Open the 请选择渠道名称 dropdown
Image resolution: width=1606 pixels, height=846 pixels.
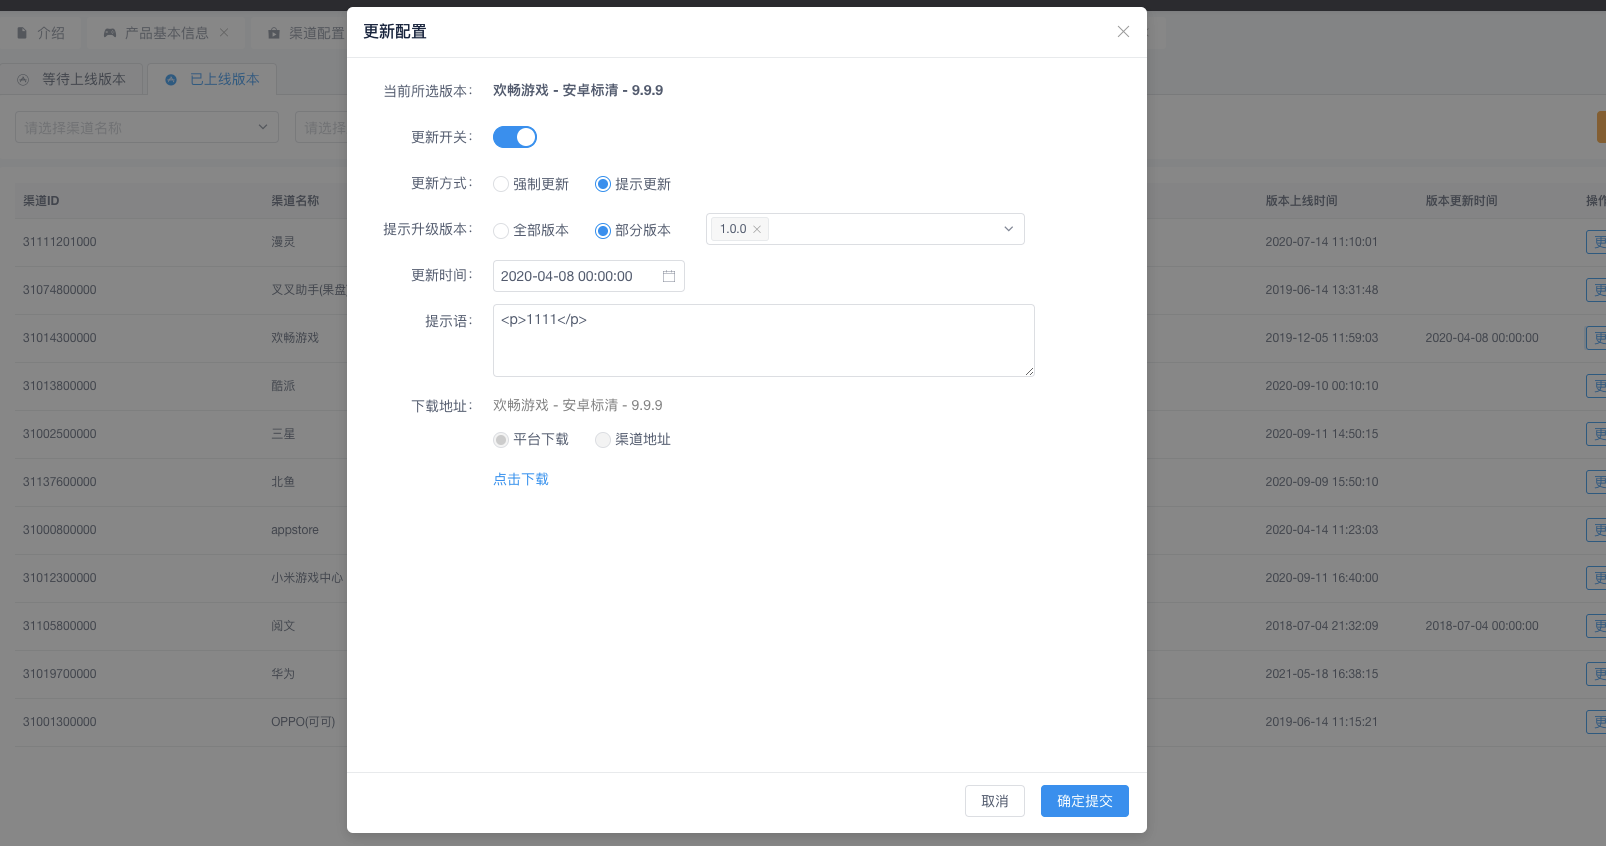point(146,127)
